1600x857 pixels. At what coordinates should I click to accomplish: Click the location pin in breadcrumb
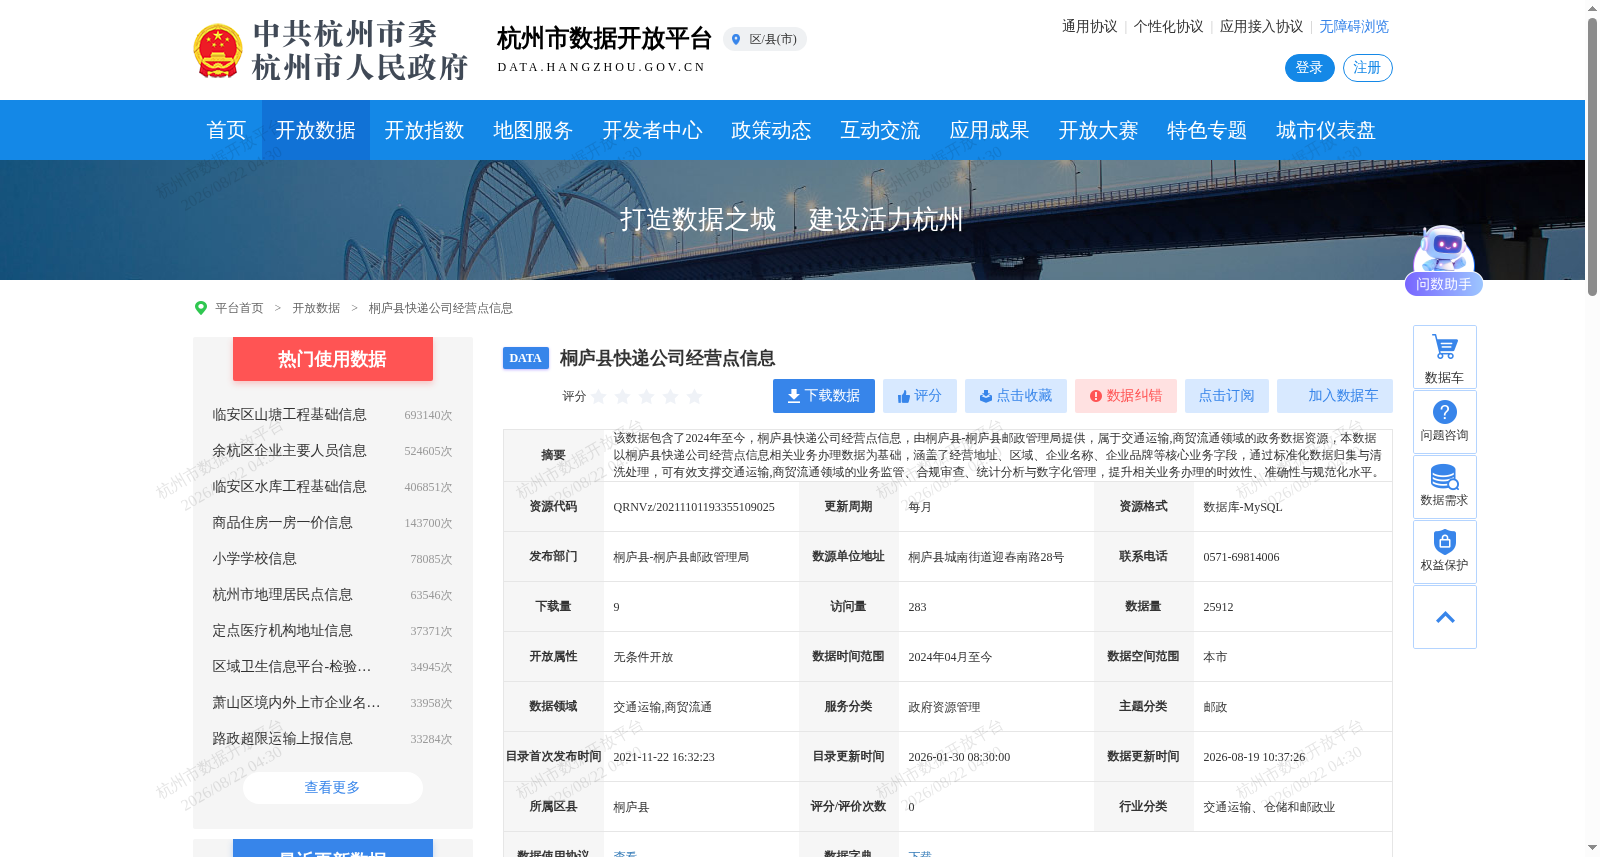click(x=201, y=308)
